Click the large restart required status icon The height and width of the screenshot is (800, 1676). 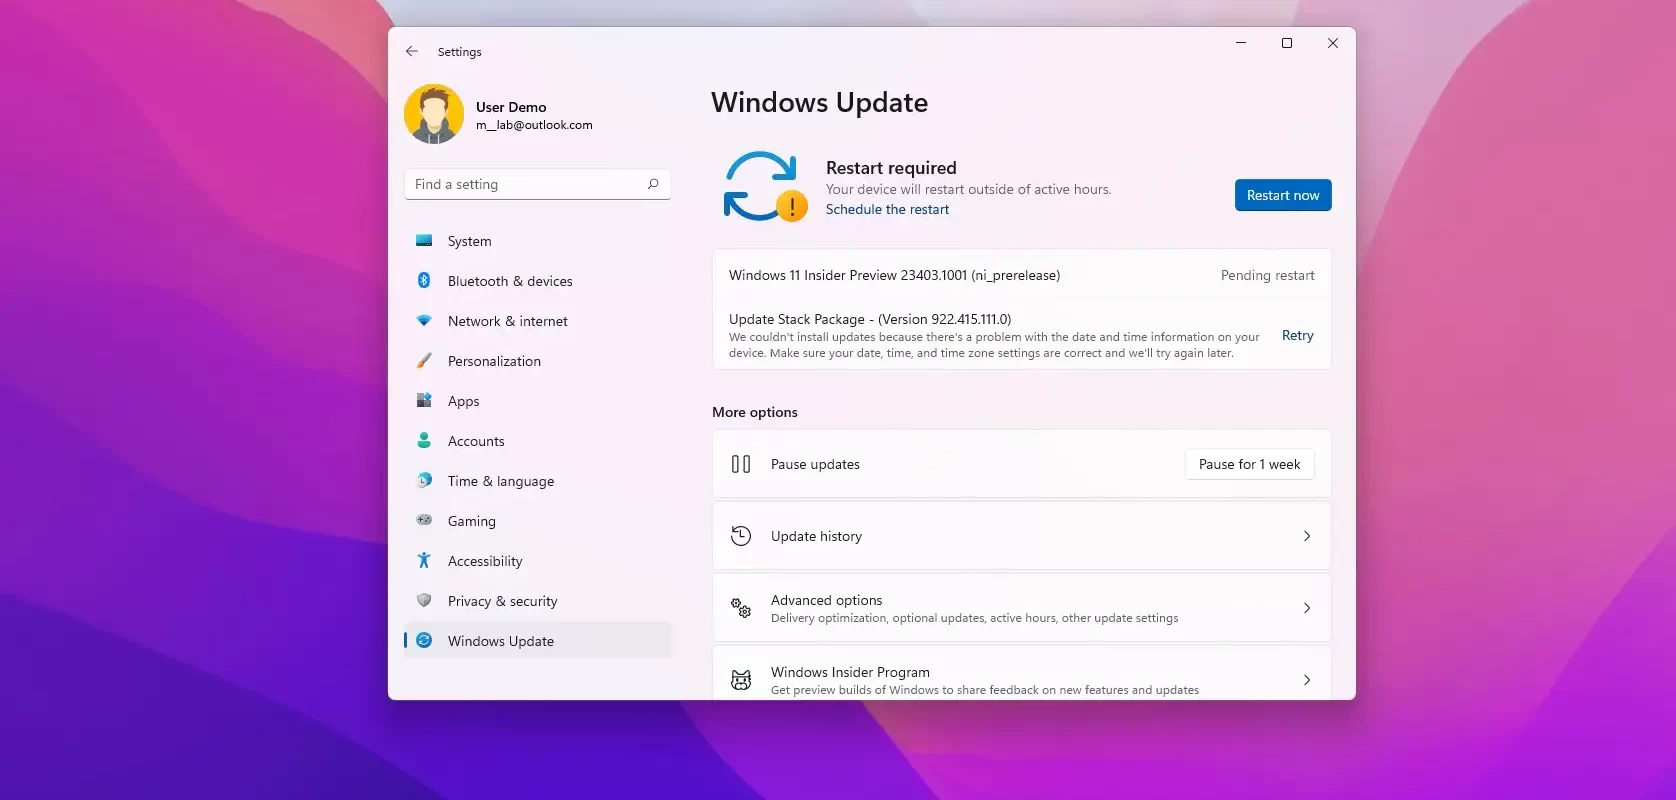click(x=765, y=187)
